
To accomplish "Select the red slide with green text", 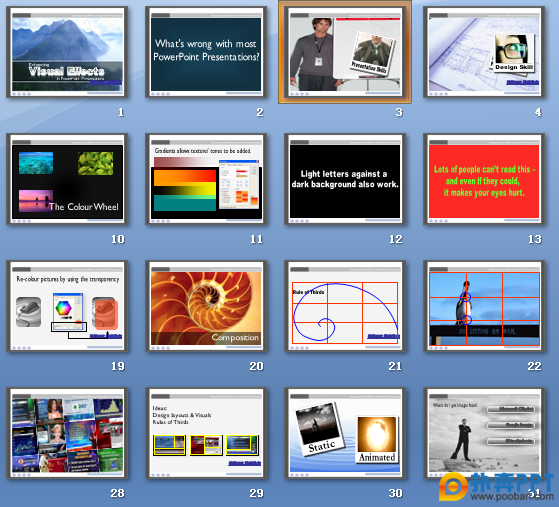I will point(484,179).
